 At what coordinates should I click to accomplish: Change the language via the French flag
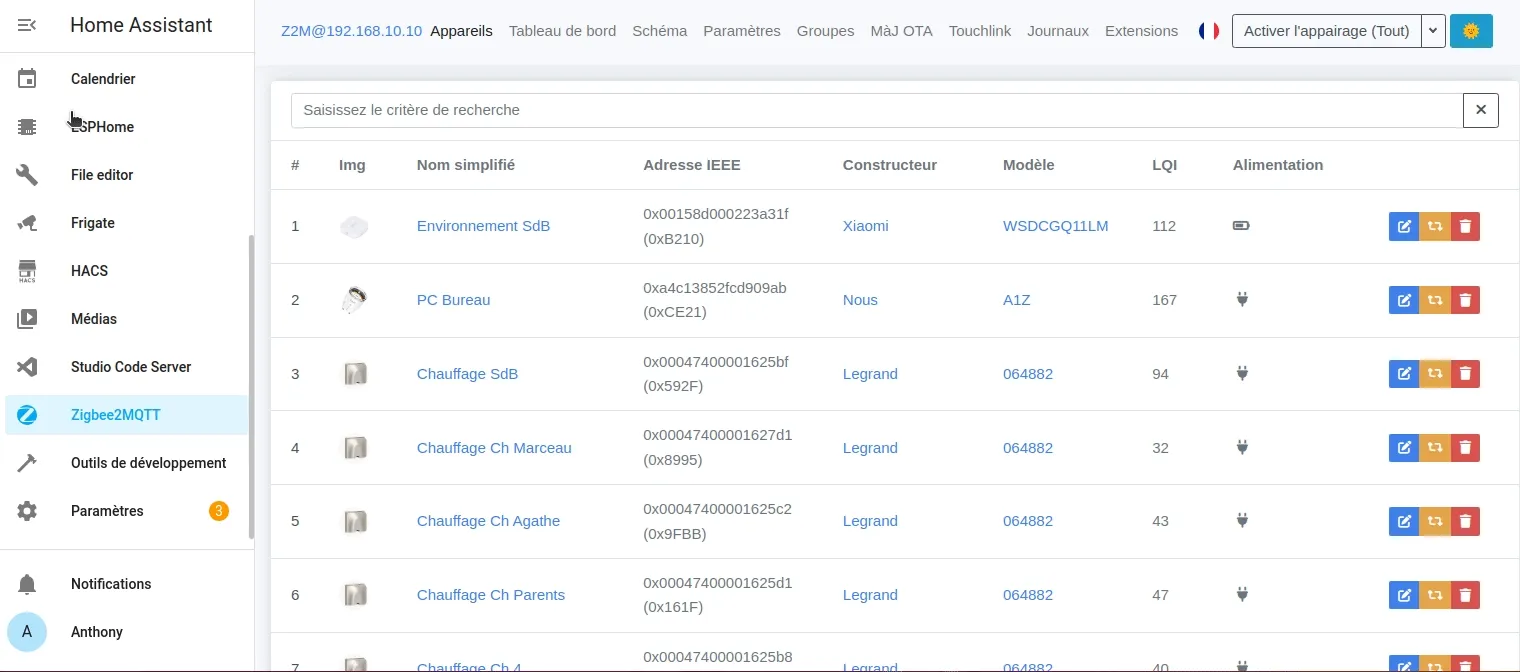[x=1208, y=31]
